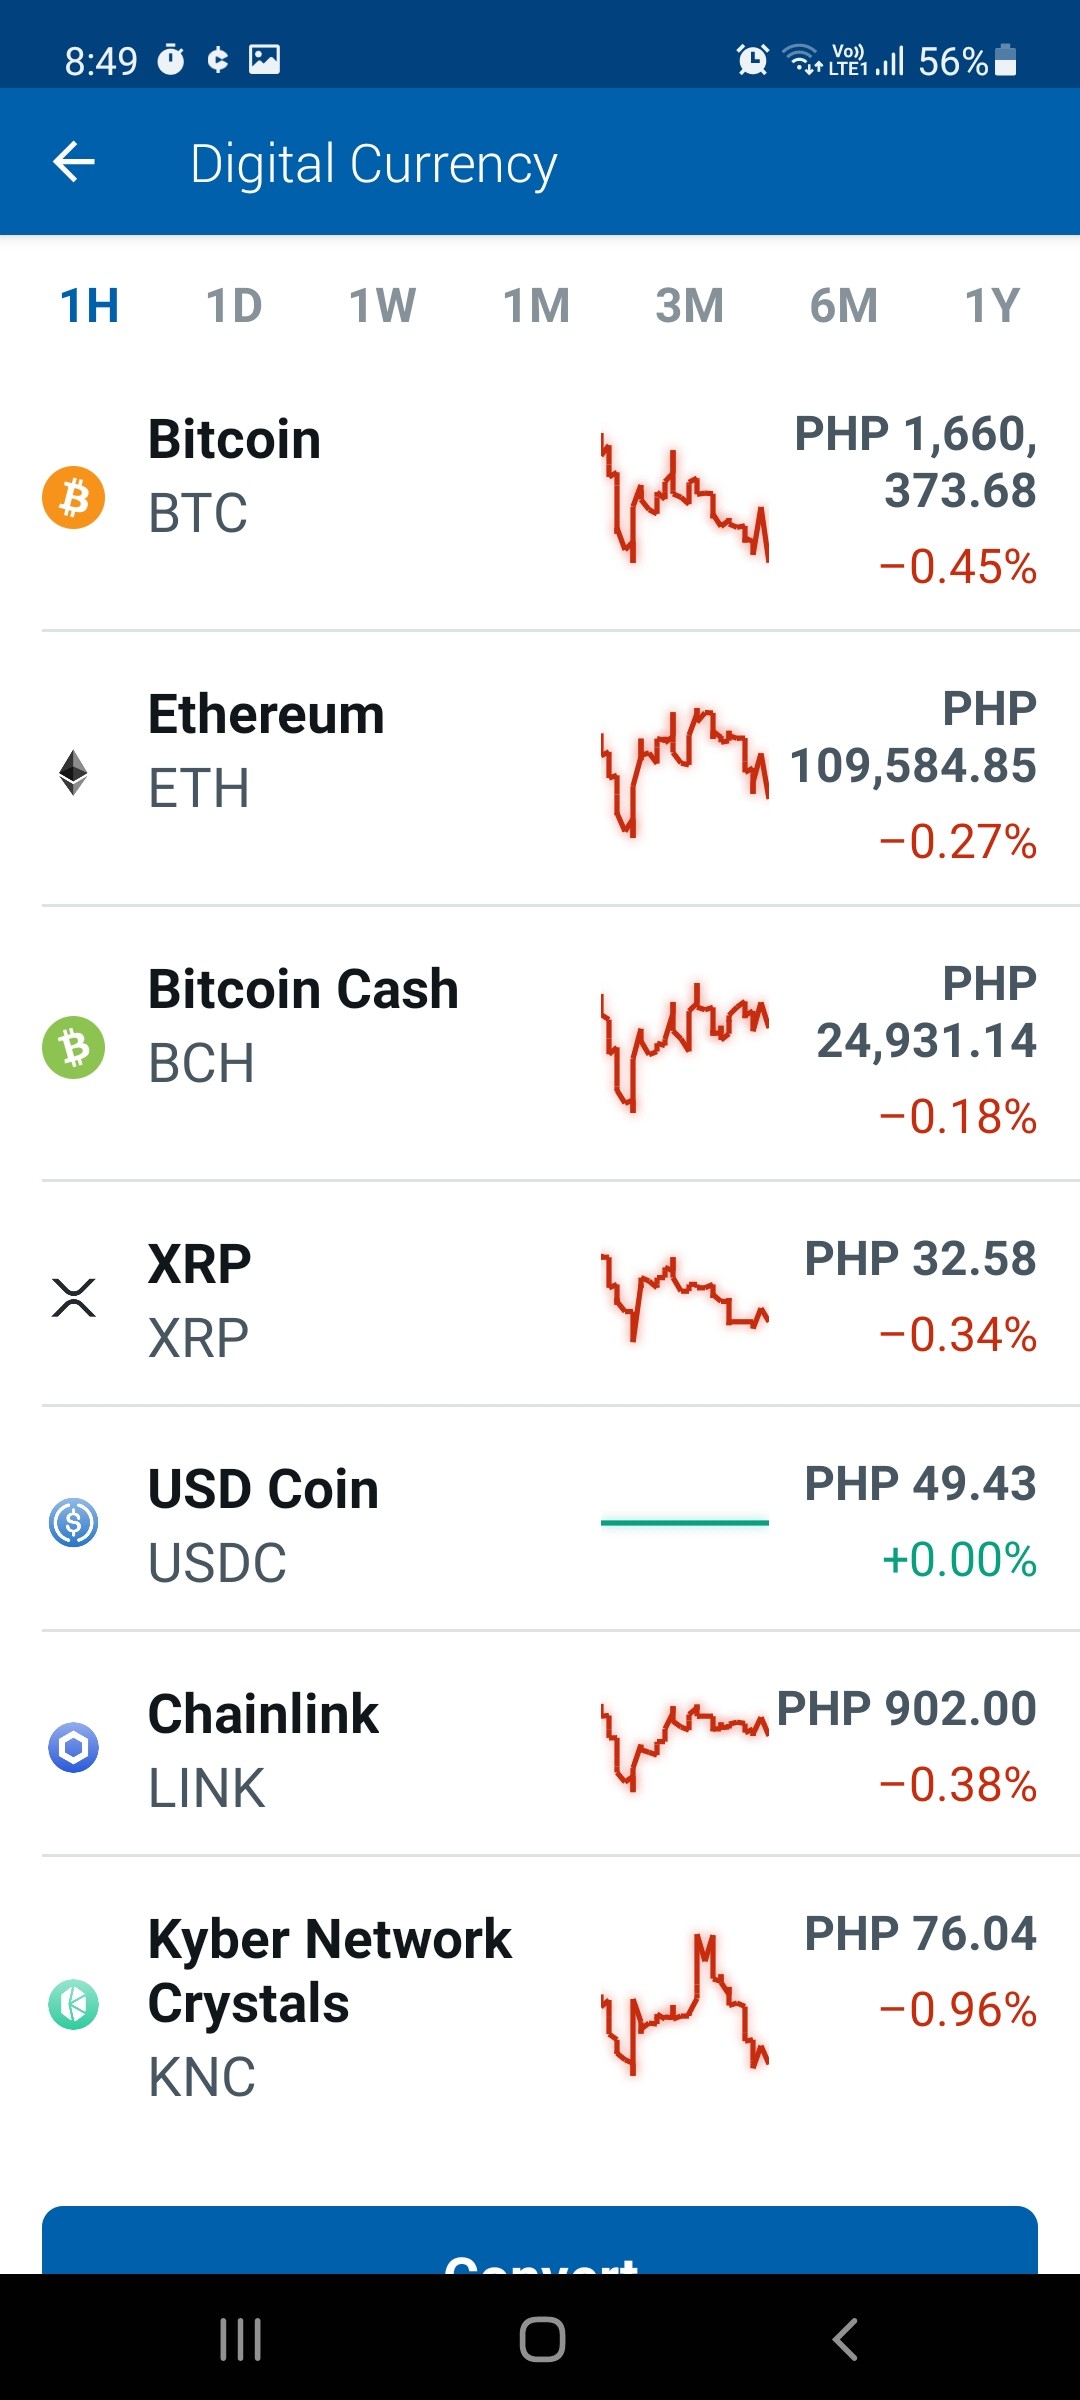Image resolution: width=1080 pixels, height=2400 pixels.
Task: Tap the back arrow in header
Action: 74,162
